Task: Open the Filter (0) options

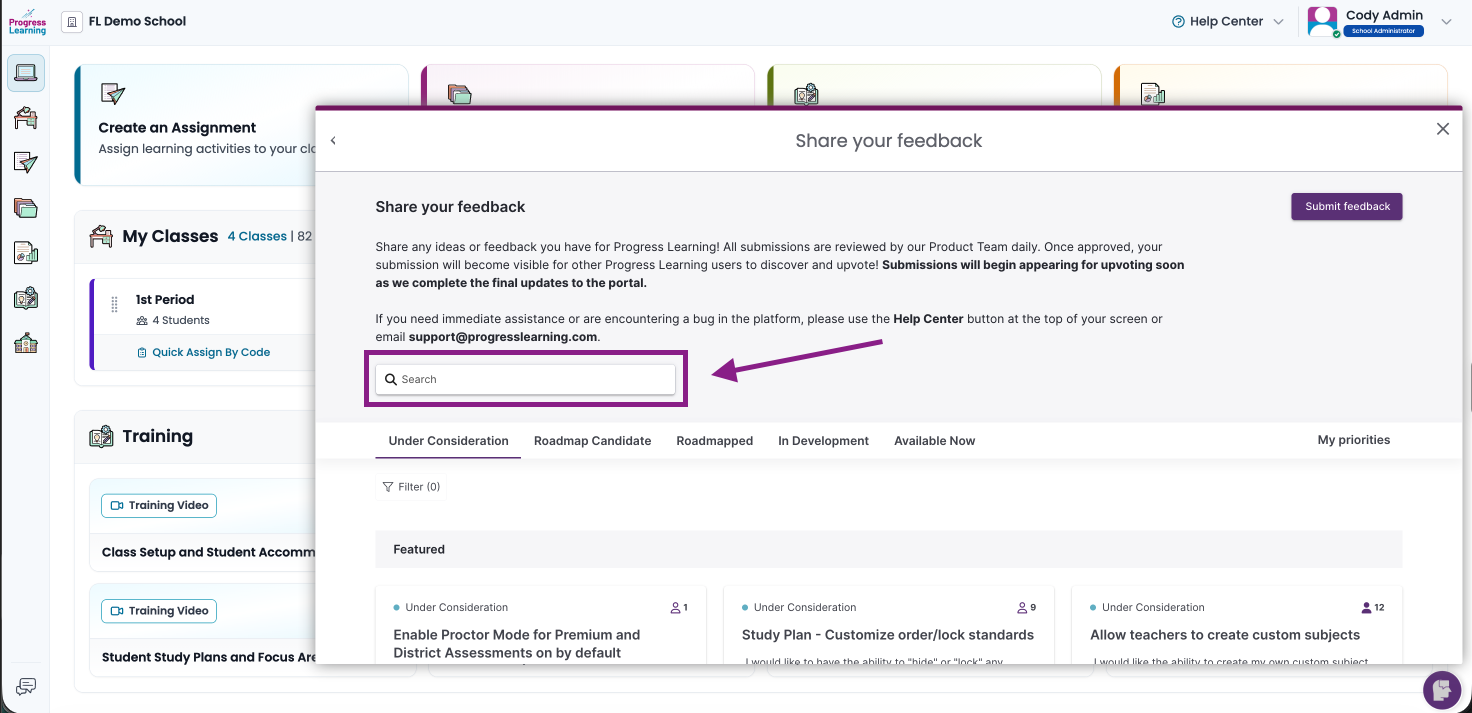Action: [x=411, y=487]
